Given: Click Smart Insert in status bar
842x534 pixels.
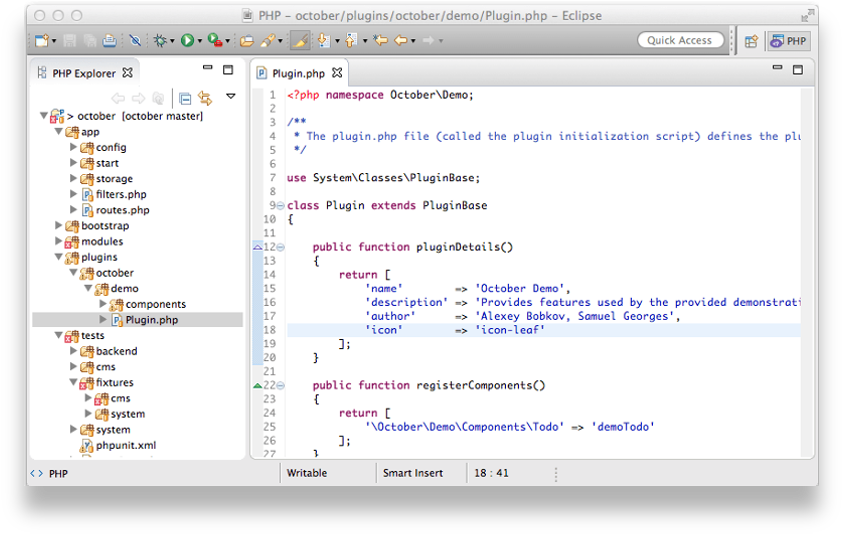Looking at the screenshot, I should point(412,473).
